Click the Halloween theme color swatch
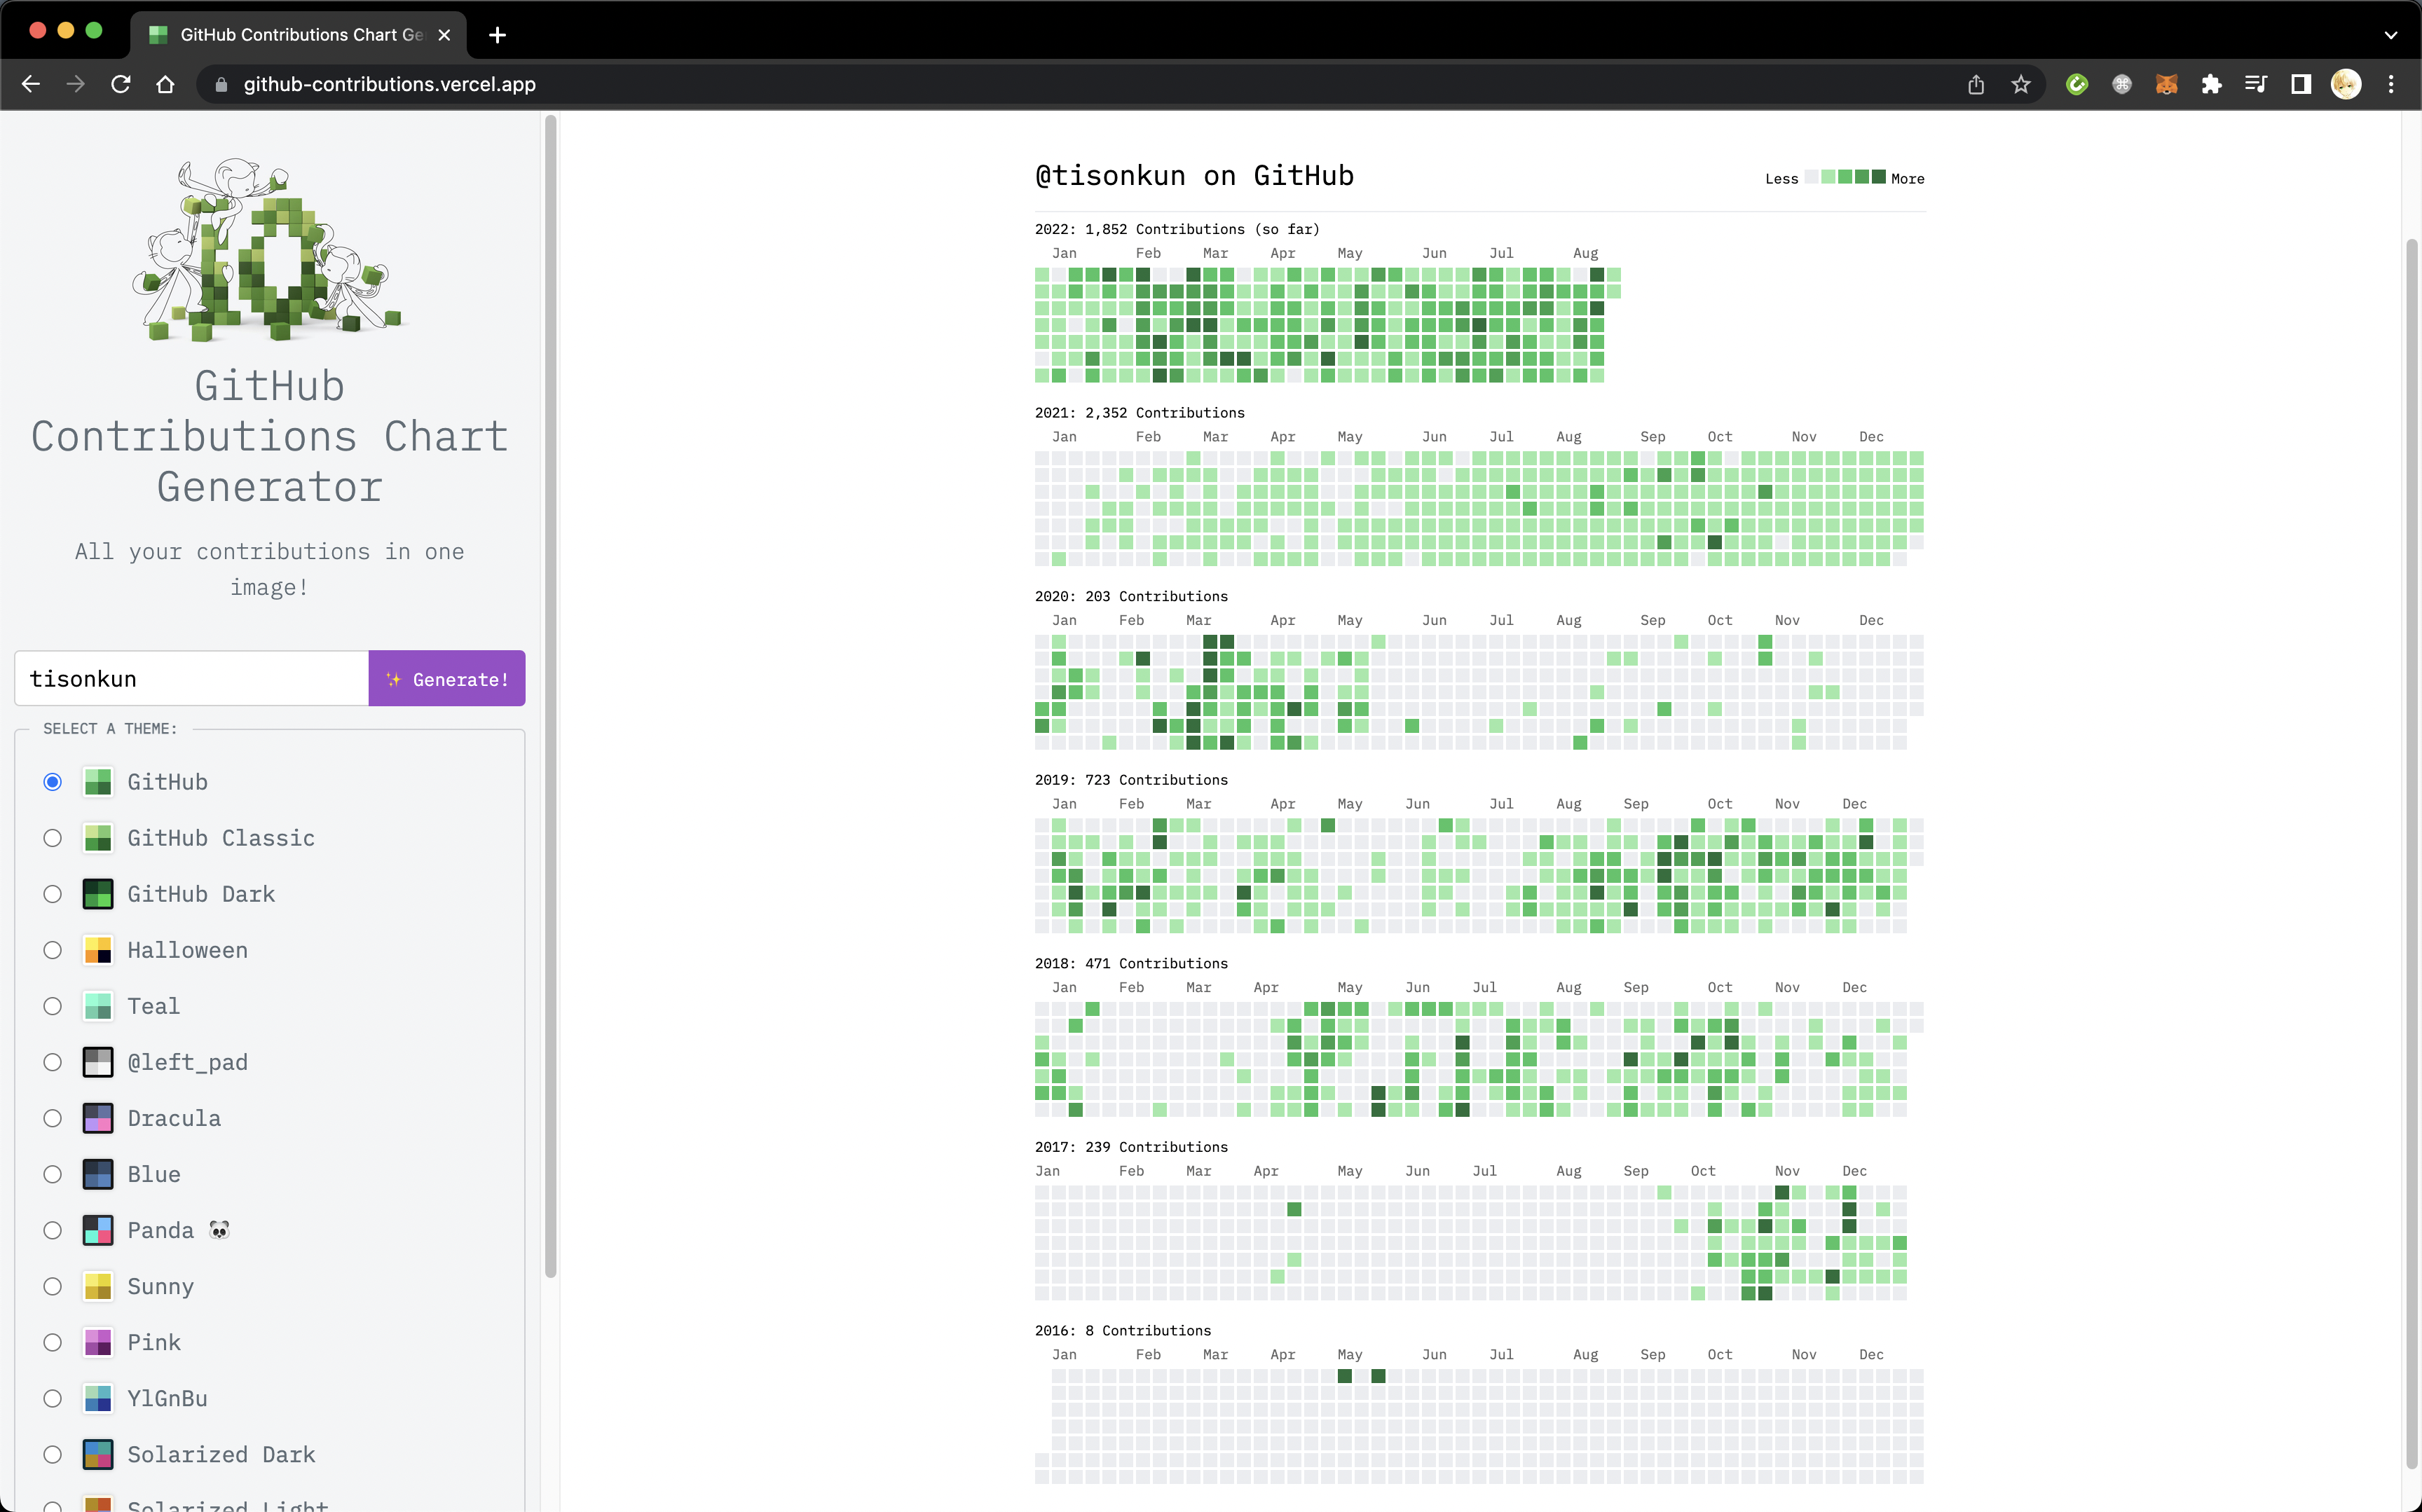2422x1512 pixels. (98, 950)
